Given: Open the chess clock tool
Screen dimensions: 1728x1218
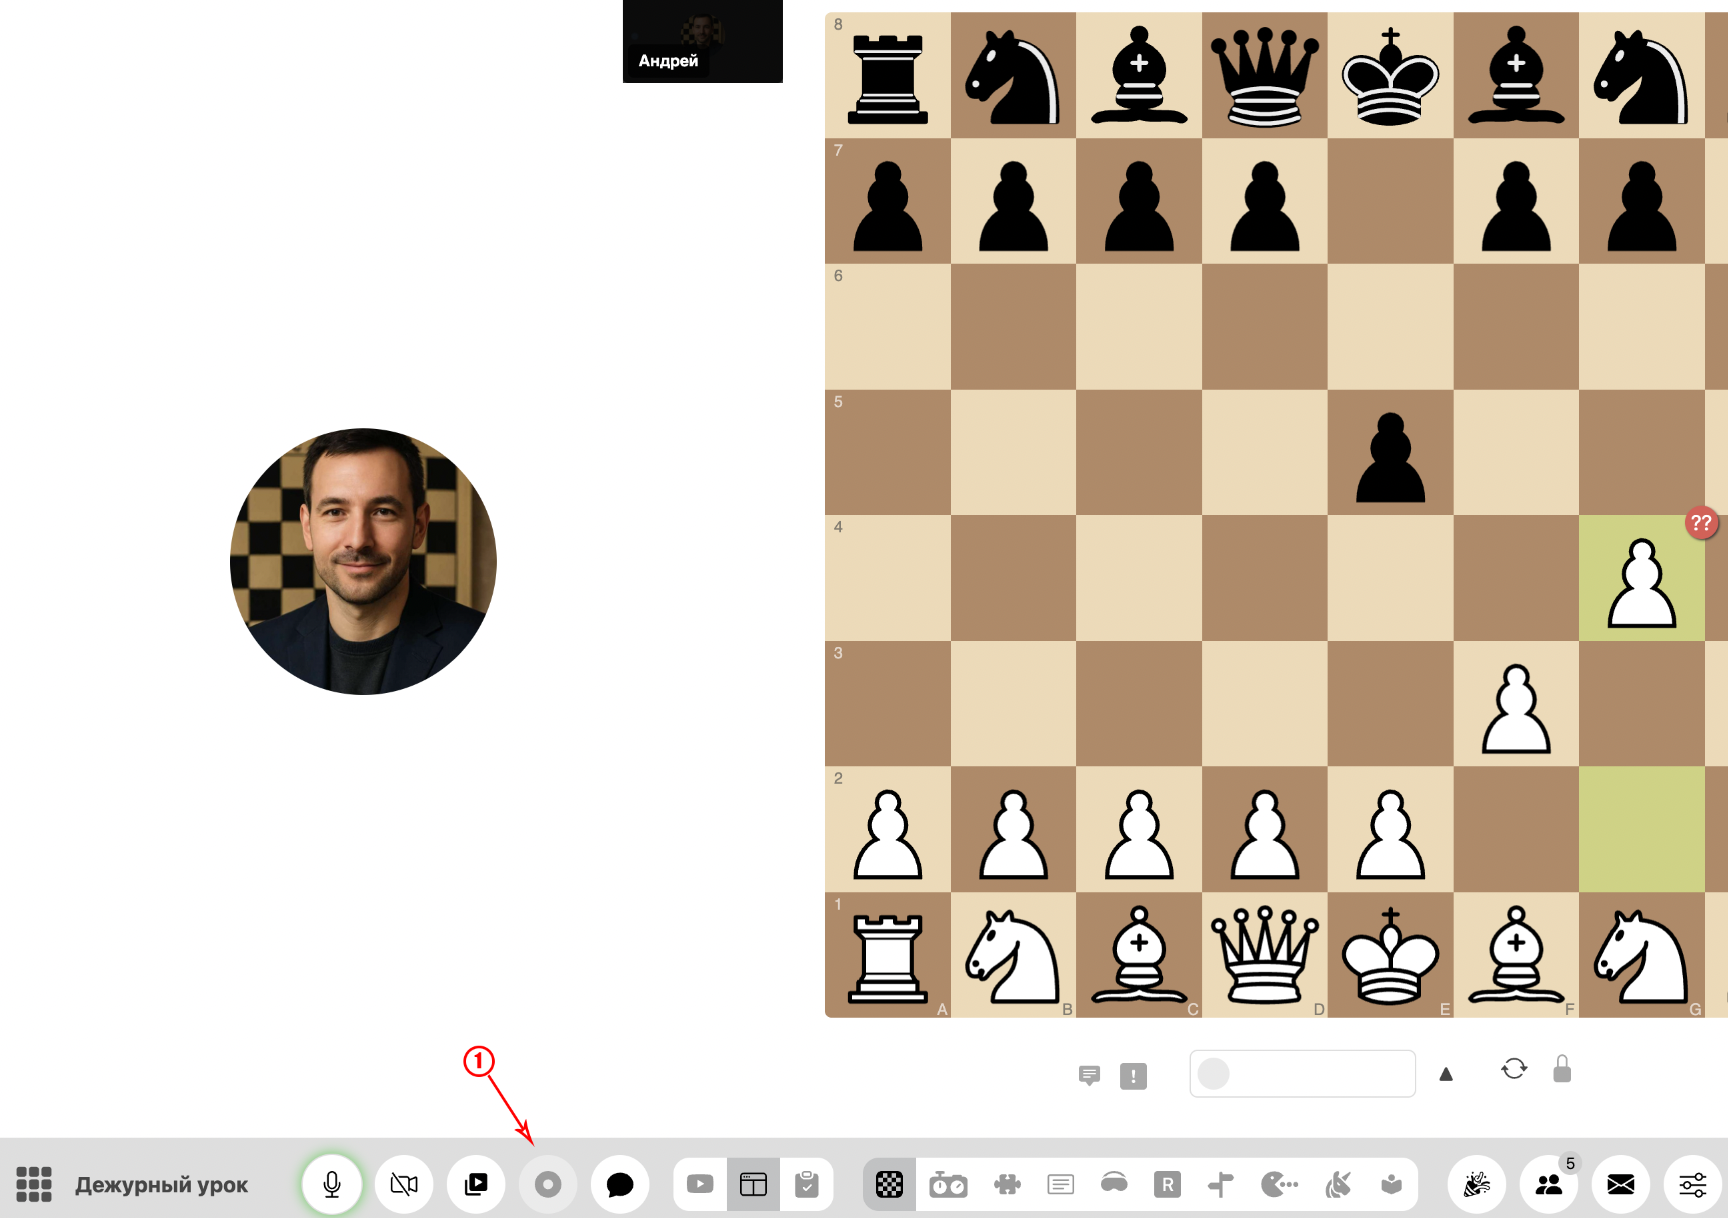Looking at the screenshot, I should (x=947, y=1184).
